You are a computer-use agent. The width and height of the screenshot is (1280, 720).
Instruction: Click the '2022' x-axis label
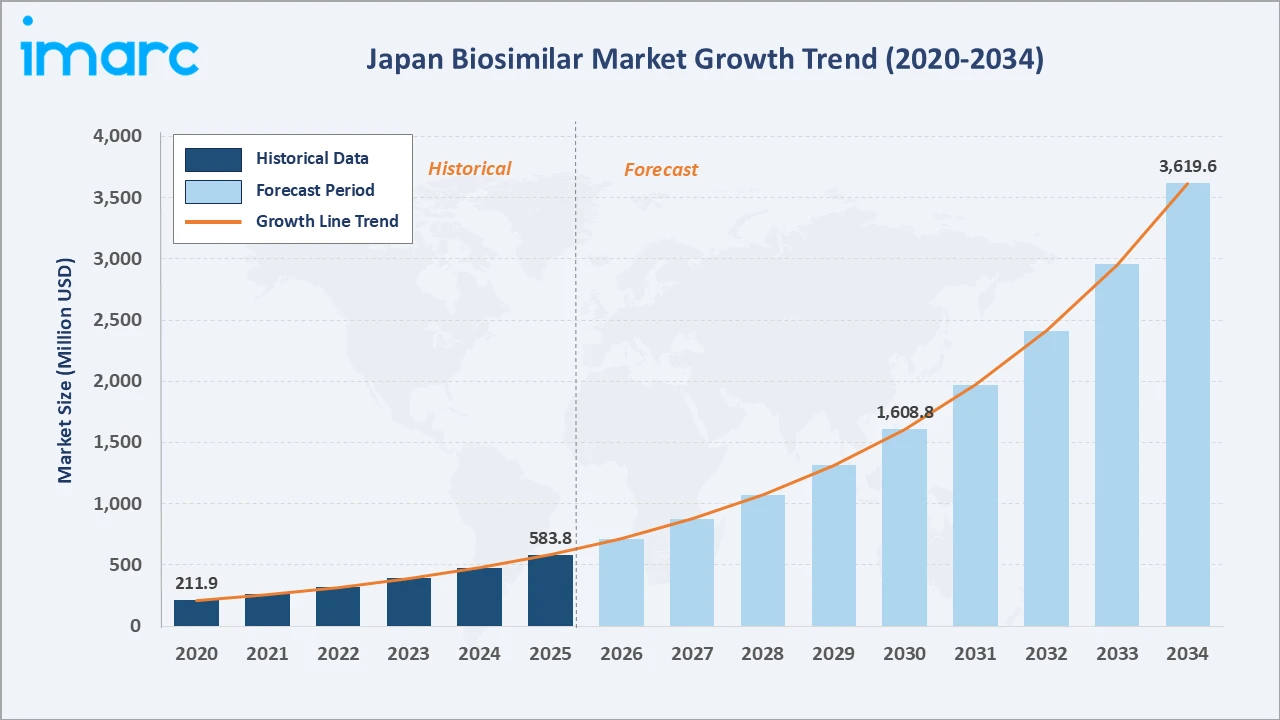point(338,654)
